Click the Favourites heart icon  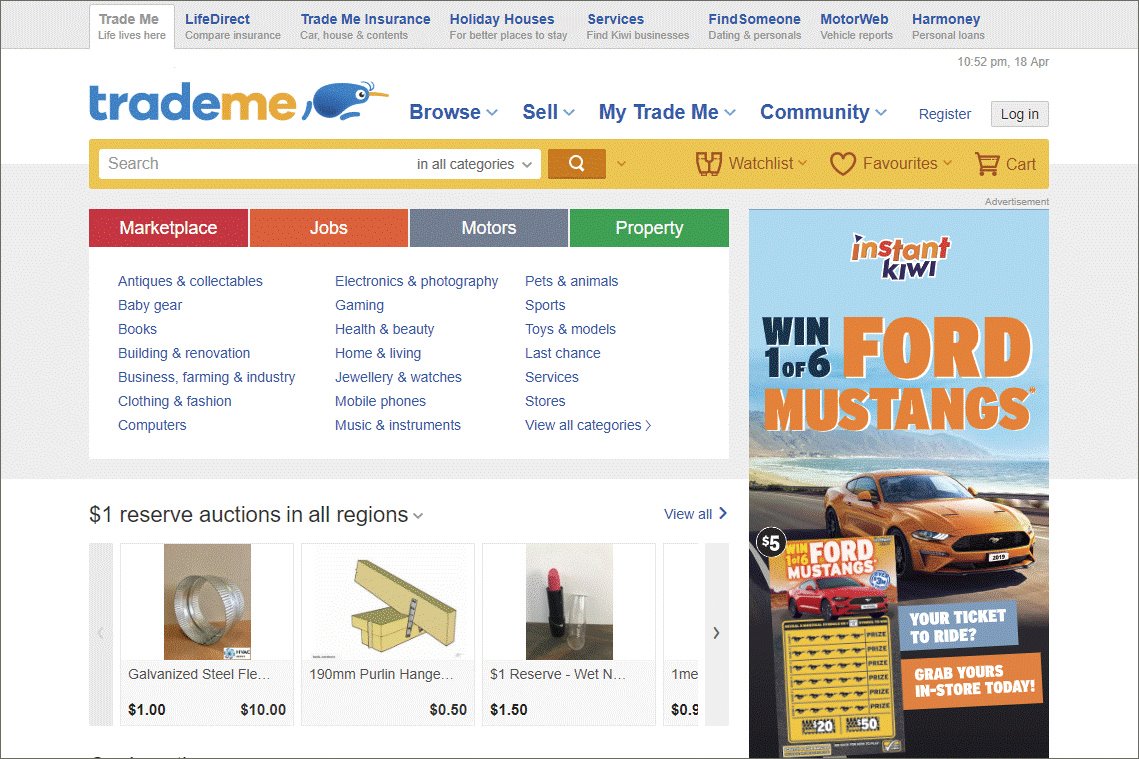(843, 164)
